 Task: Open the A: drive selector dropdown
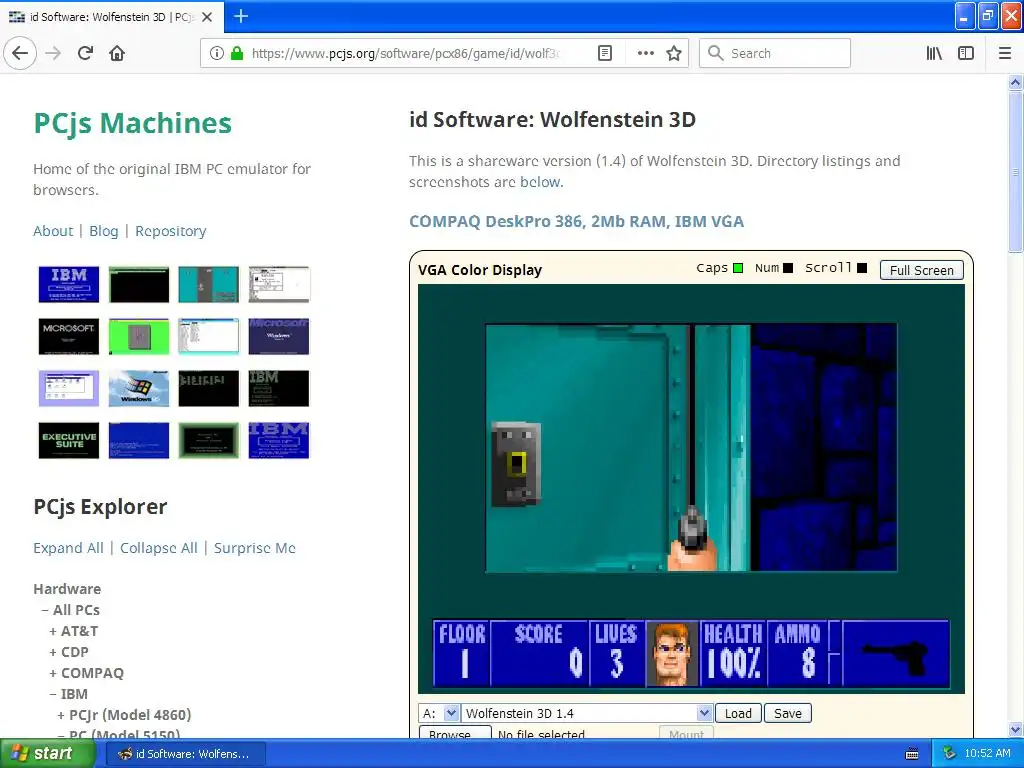[x=439, y=713]
